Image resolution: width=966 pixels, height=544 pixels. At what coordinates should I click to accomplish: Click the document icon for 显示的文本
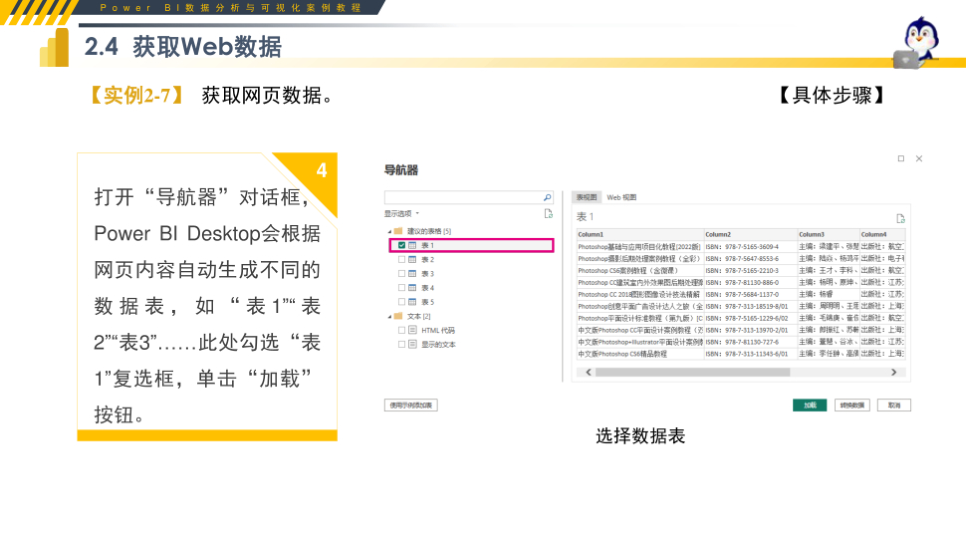pyautogui.click(x=412, y=344)
